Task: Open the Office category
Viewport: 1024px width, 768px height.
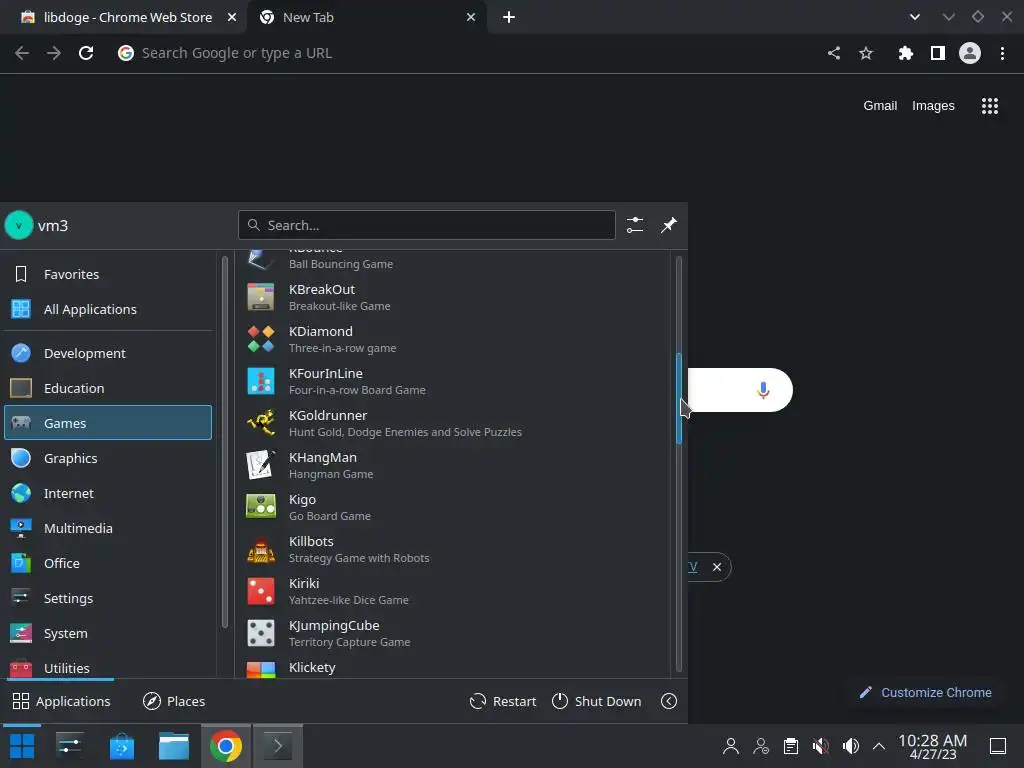Action: pos(108,563)
